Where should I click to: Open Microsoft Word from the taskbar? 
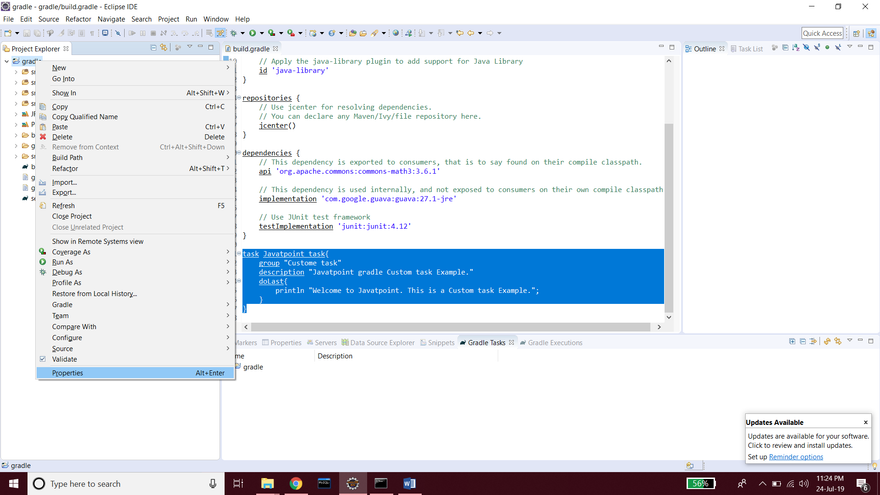click(409, 484)
